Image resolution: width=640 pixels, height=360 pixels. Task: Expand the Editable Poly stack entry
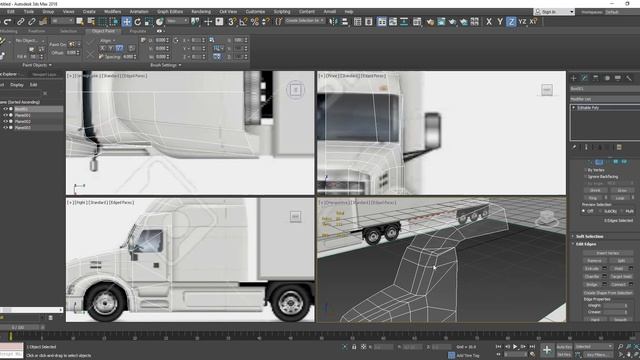click(574, 108)
